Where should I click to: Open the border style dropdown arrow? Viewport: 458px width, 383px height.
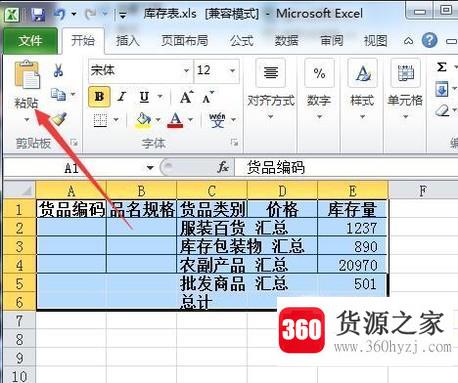click(x=116, y=120)
